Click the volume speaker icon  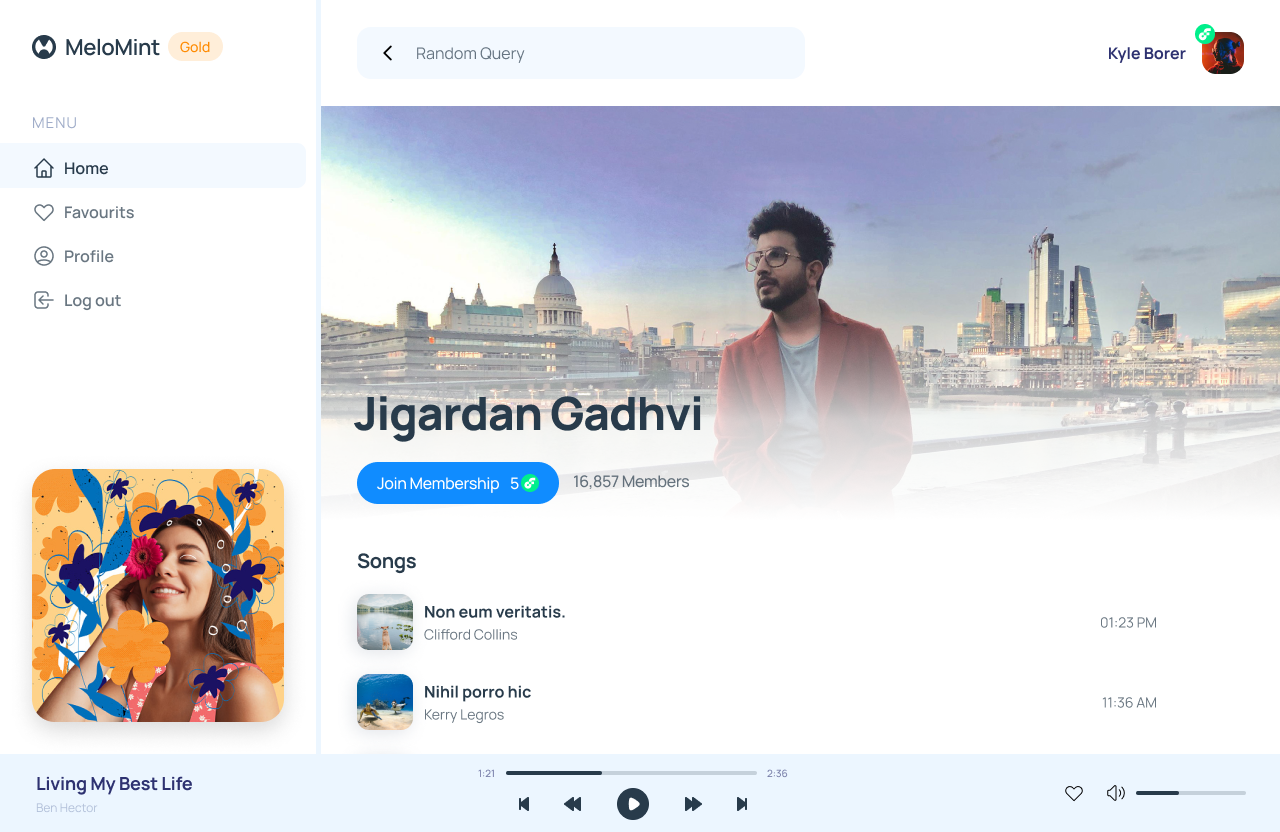1115,792
